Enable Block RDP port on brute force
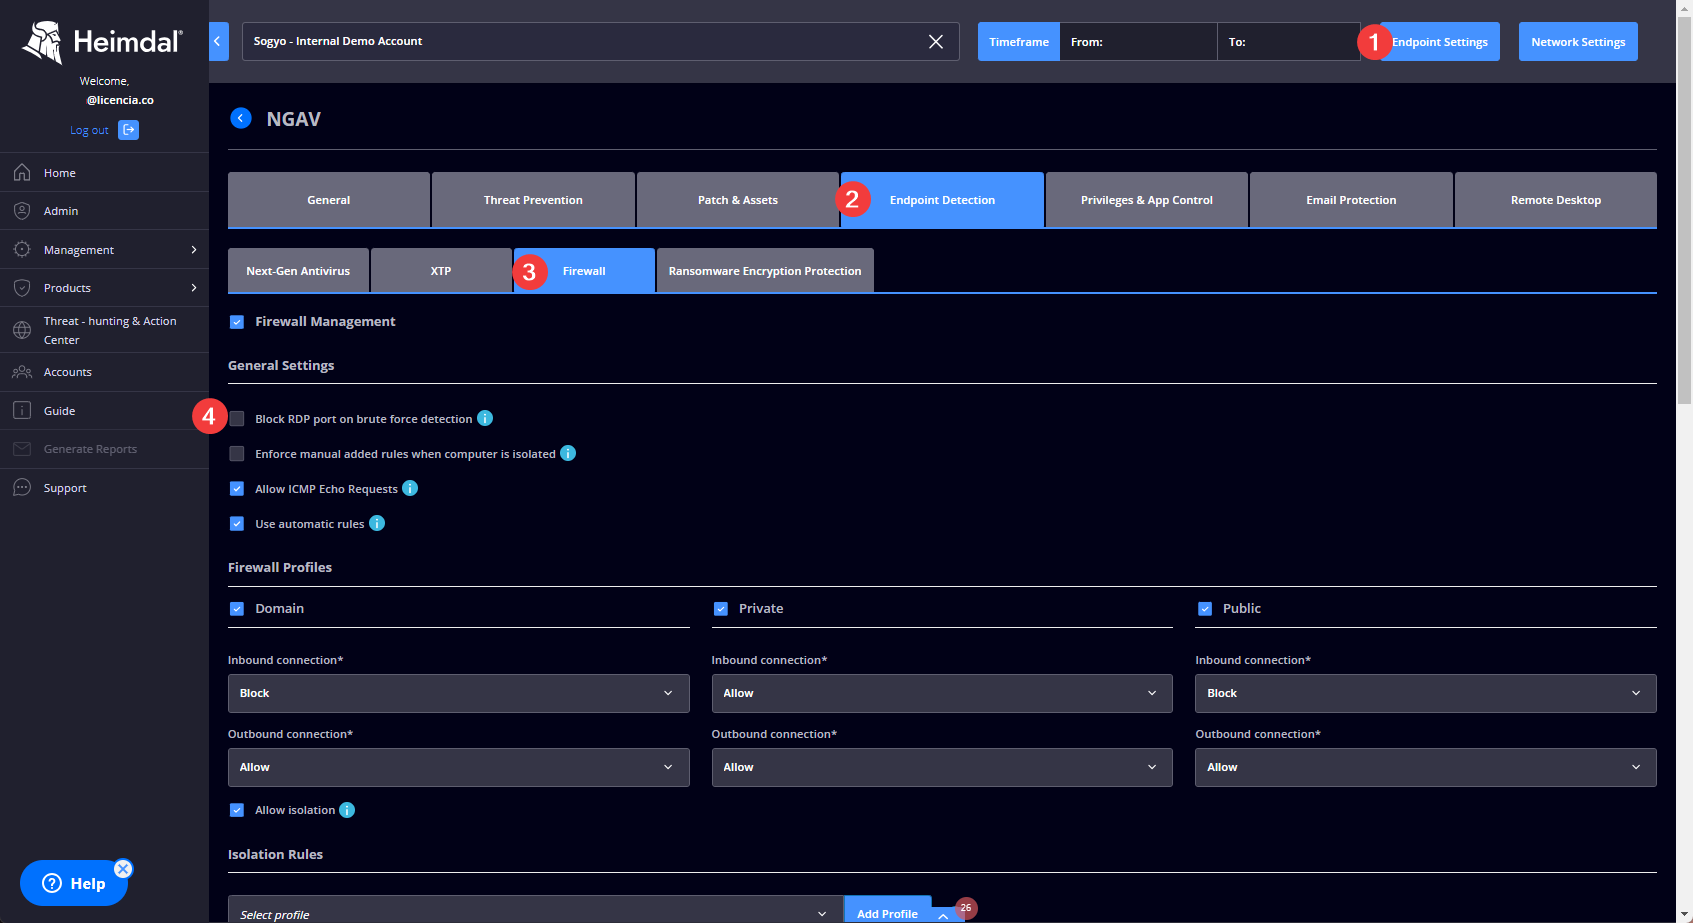This screenshot has width=1693, height=923. [x=237, y=418]
